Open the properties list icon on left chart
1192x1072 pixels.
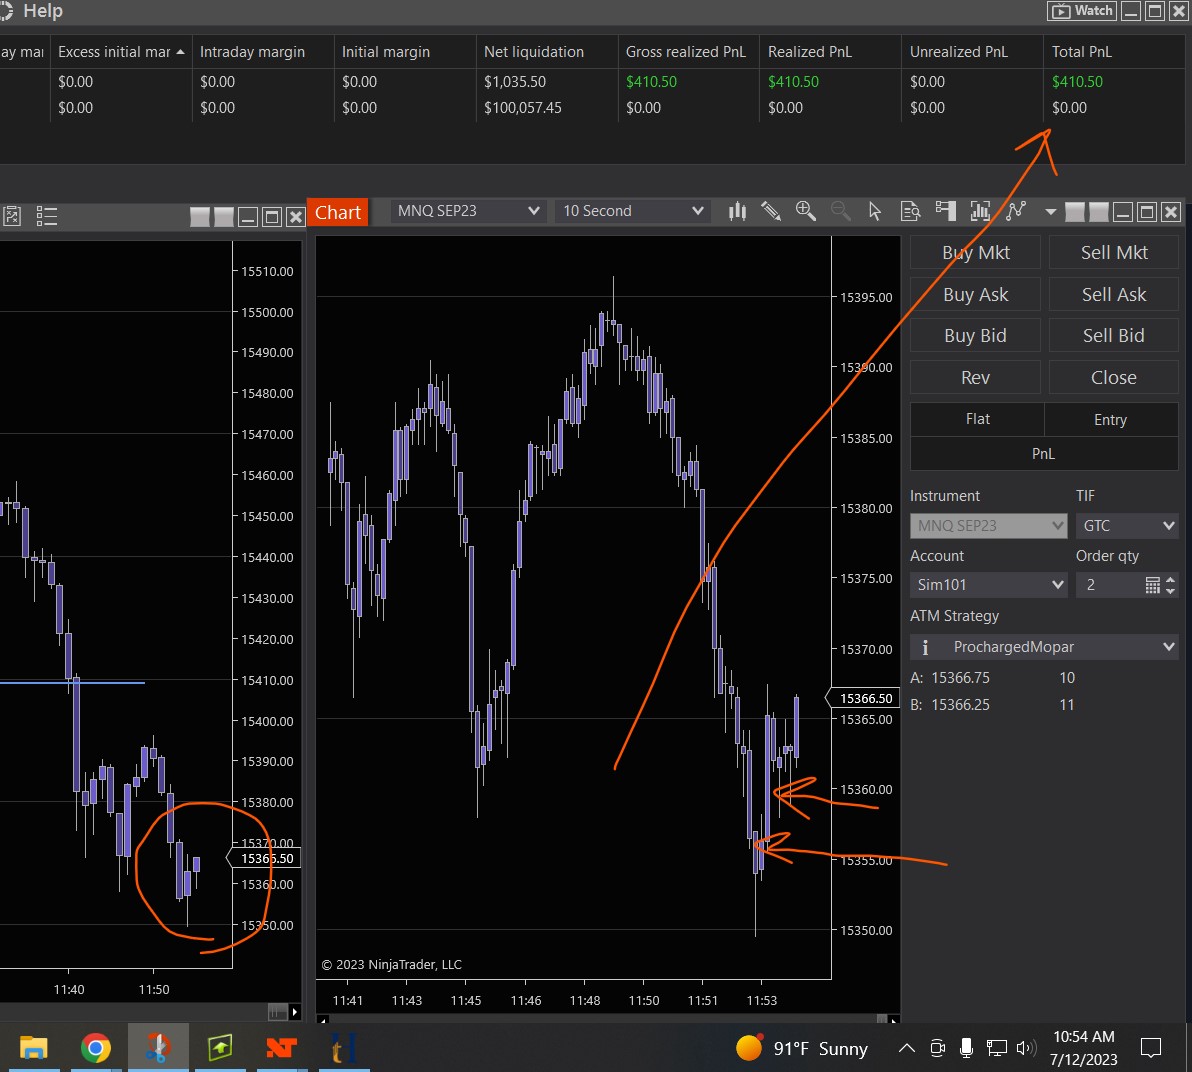[46, 216]
